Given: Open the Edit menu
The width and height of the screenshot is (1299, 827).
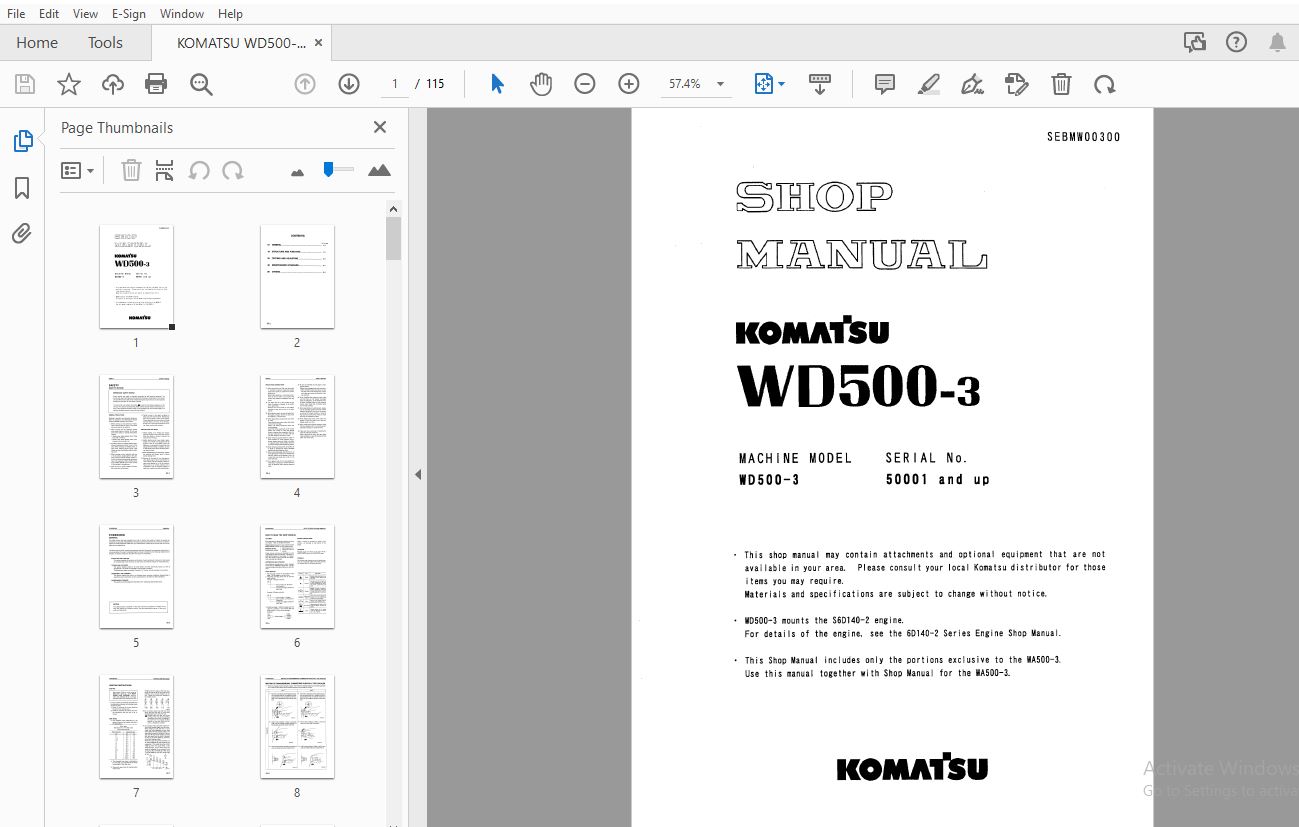Looking at the screenshot, I should click(x=49, y=13).
